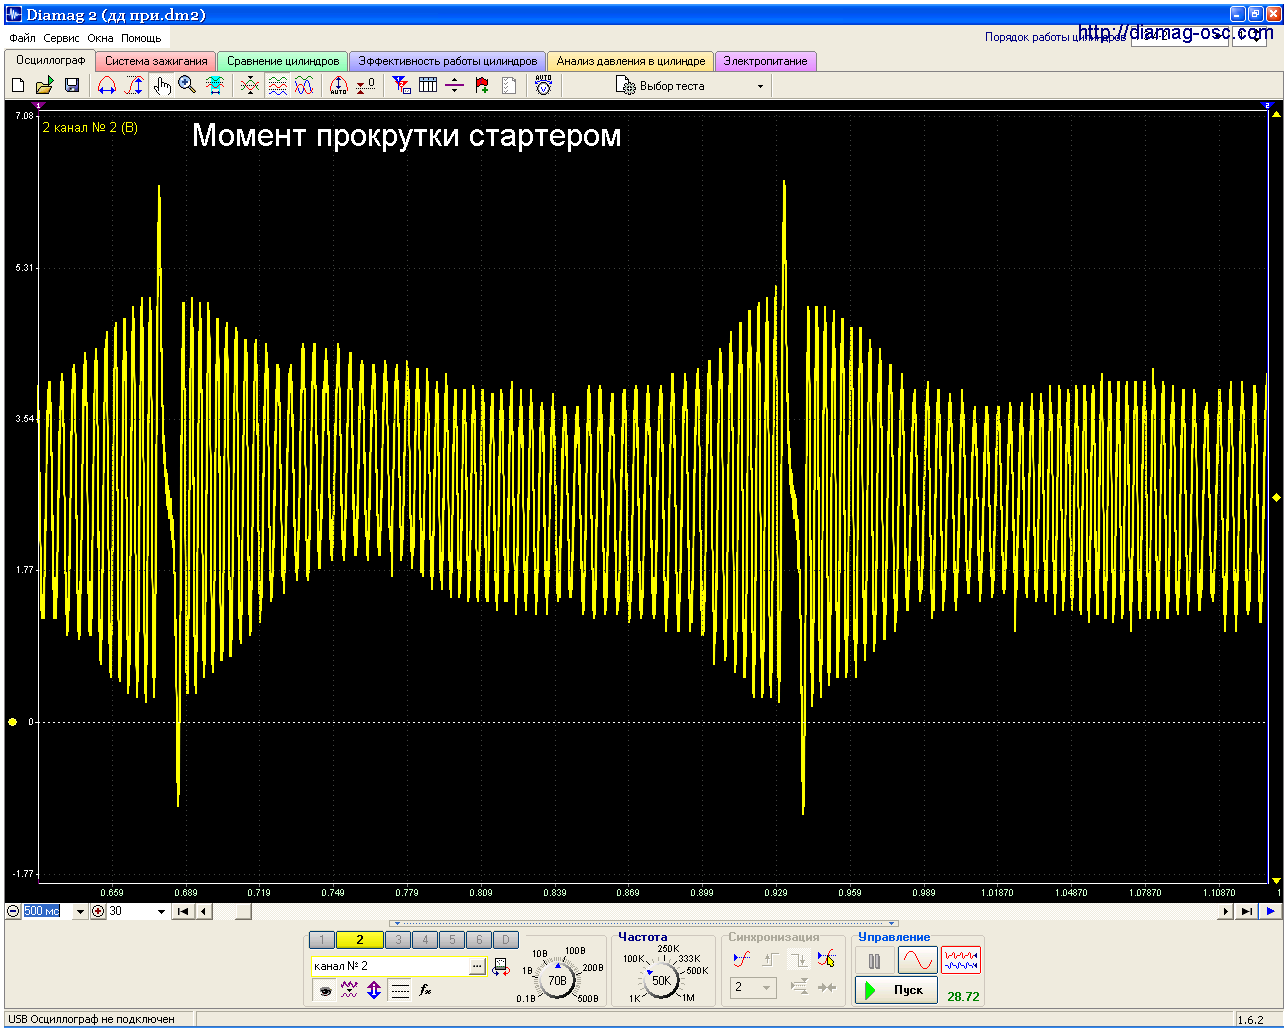Click the zoom in plus time button

pos(98,911)
